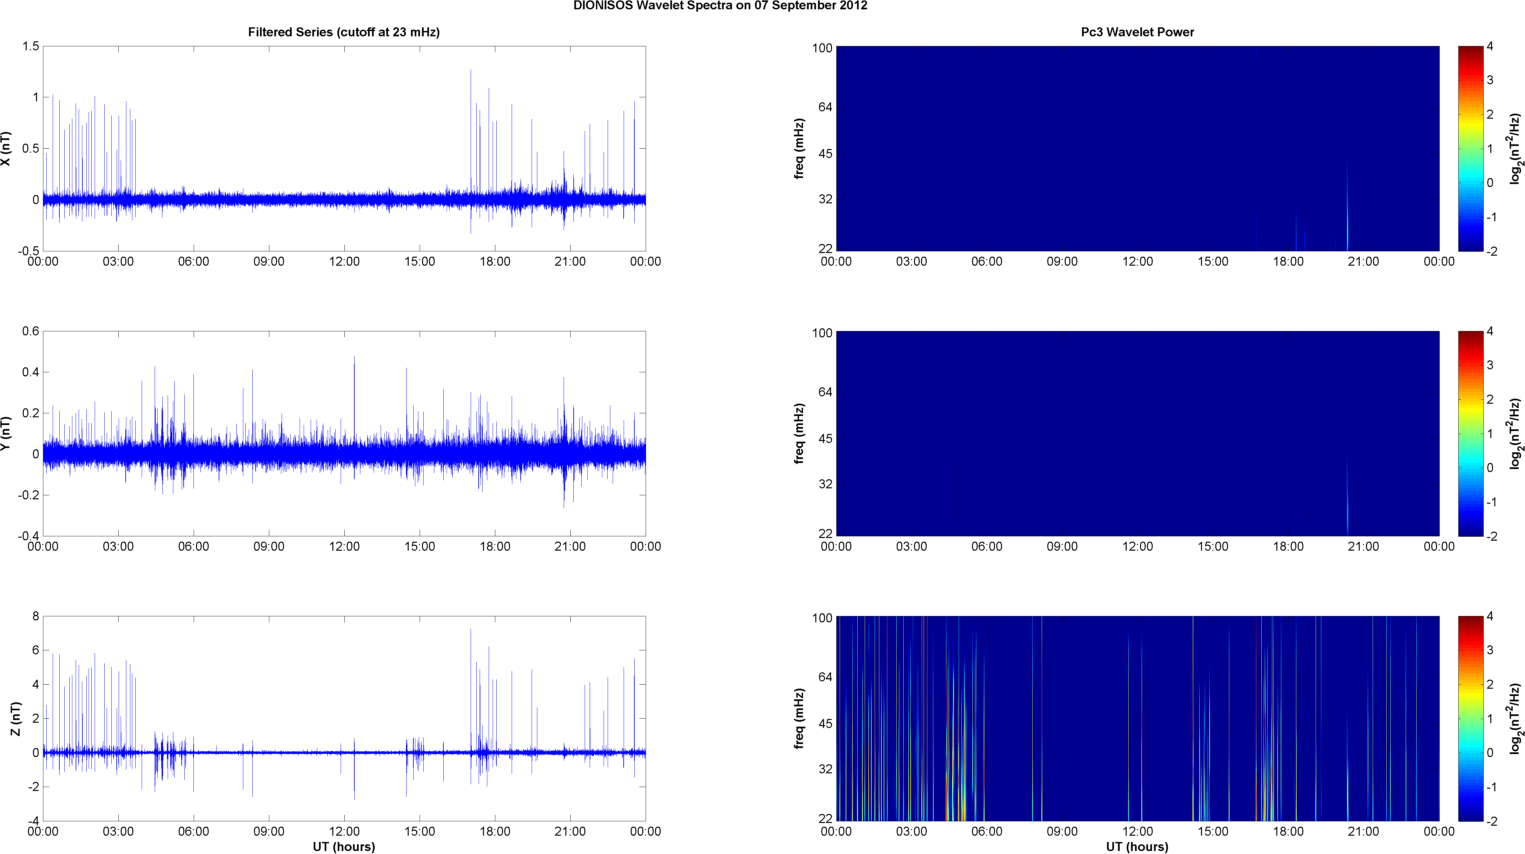Click the '0.6' tick on Y (nT) axis
This screenshot has width=1525, height=854.
click(30, 332)
